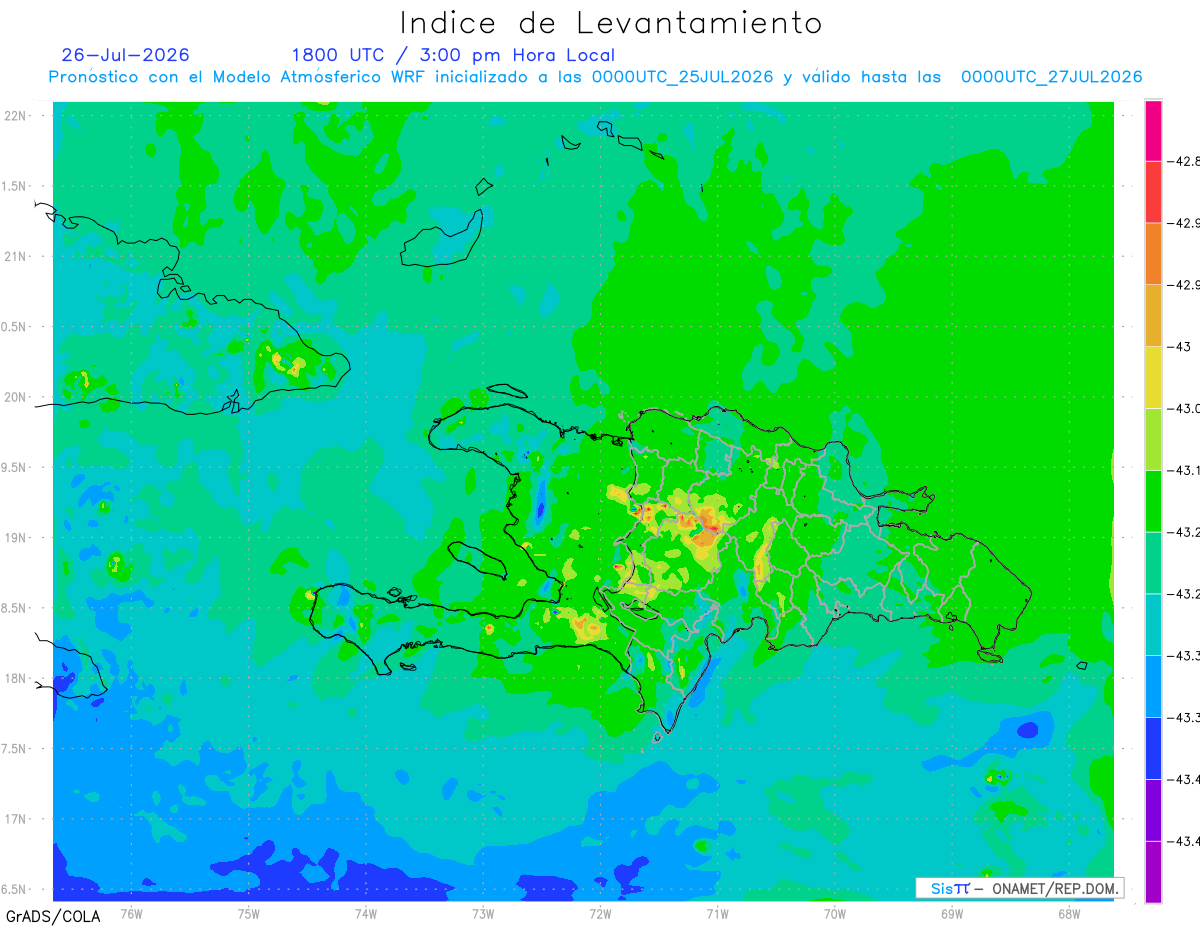This screenshot has height=927, width=1200.
Task: Click the 74W longitude label
Action: click(366, 913)
